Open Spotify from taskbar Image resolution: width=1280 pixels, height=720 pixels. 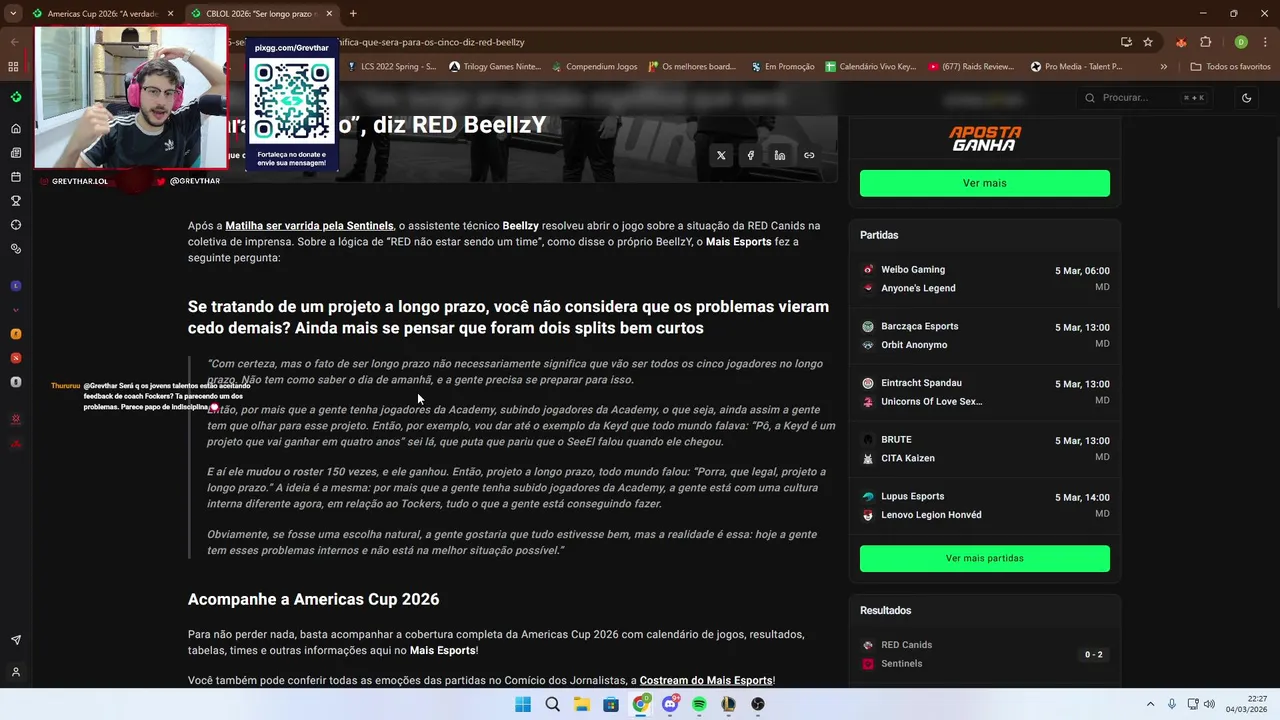tap(699, 704)
